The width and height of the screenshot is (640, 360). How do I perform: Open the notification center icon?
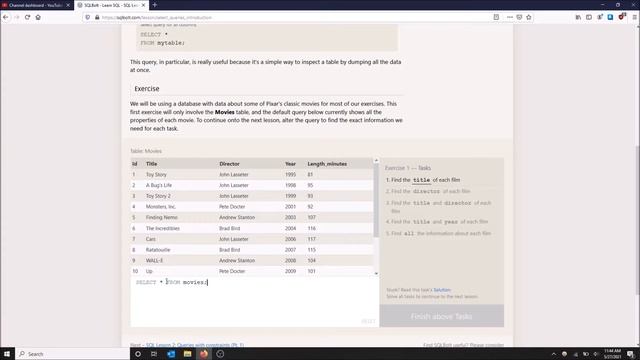[x=631, y=354]
